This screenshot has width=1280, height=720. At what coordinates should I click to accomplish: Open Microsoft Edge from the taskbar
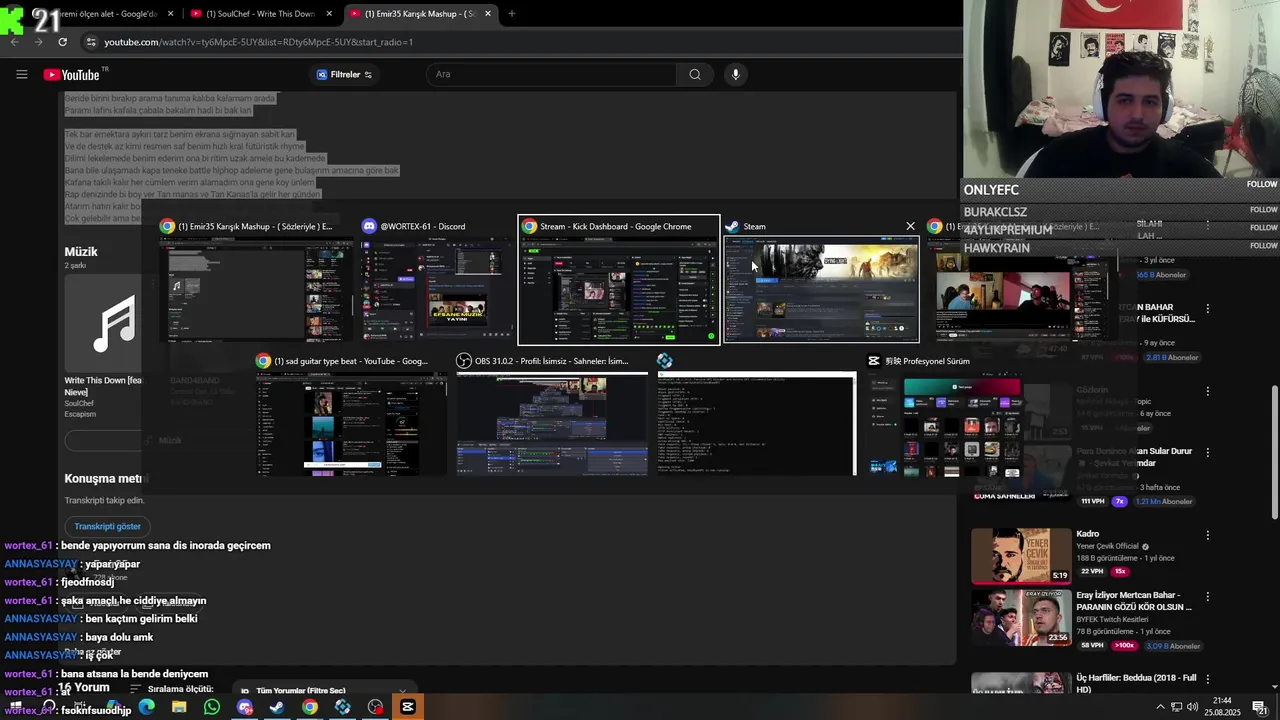point(147,707)
